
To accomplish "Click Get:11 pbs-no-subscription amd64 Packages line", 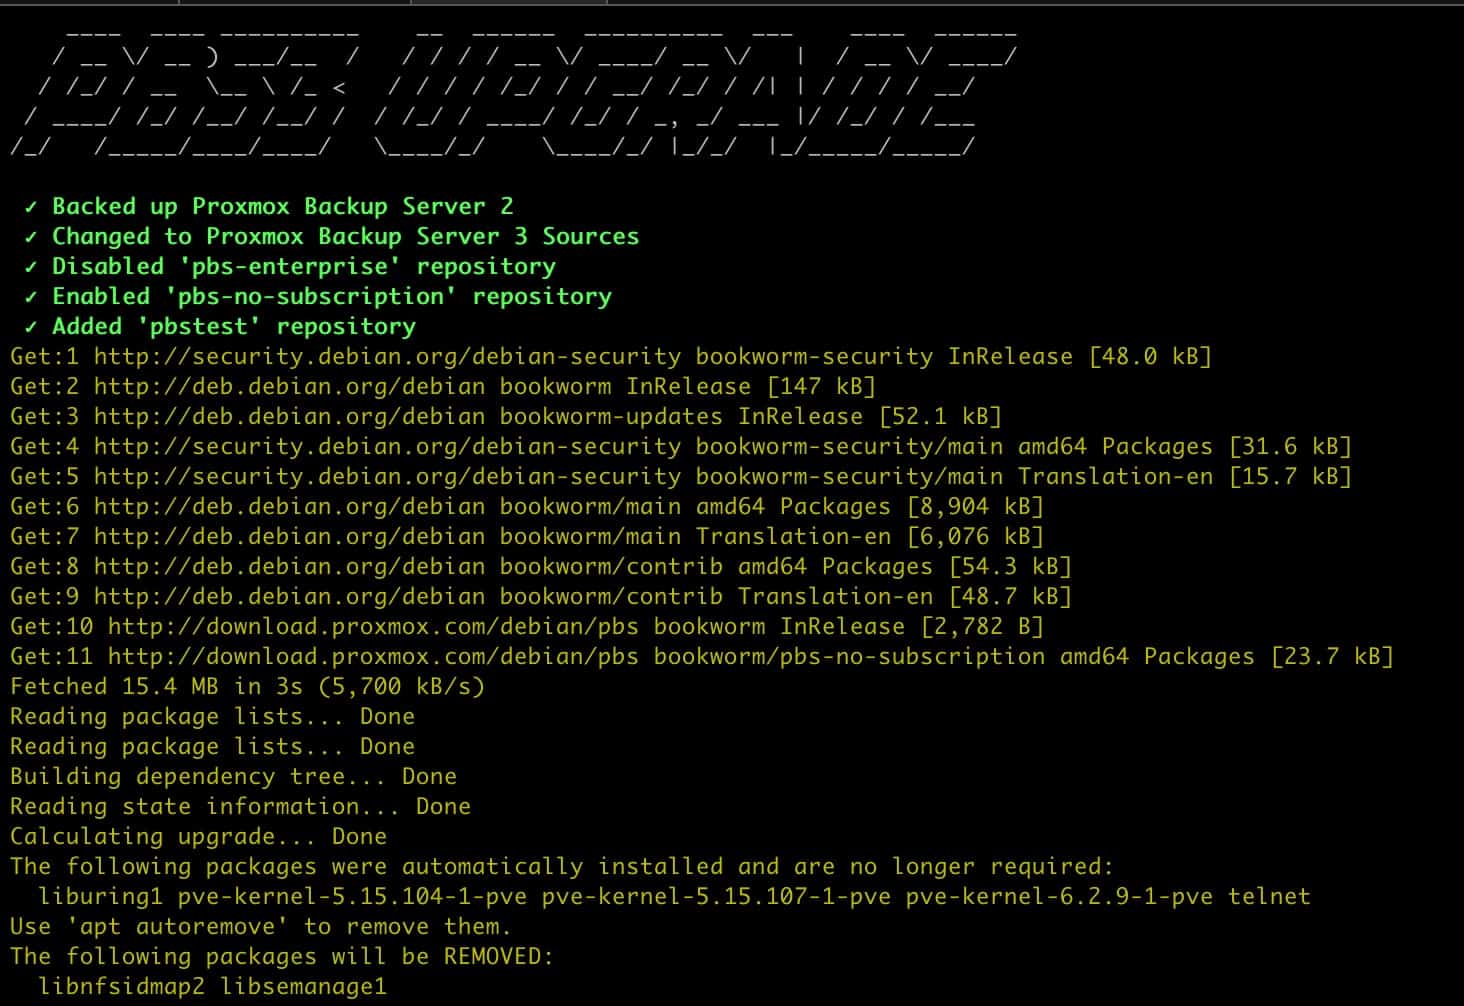I will point(702,656).
